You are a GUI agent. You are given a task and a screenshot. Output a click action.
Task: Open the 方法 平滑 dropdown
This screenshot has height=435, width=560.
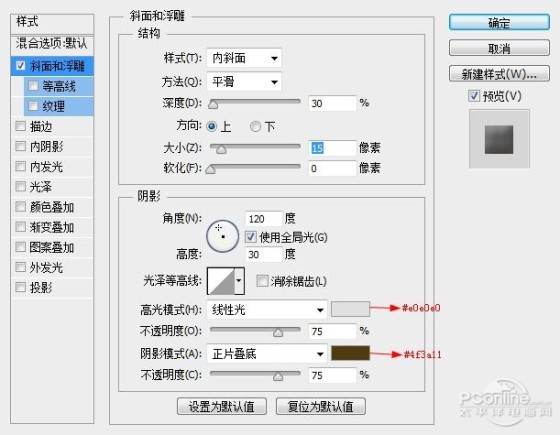244,82
